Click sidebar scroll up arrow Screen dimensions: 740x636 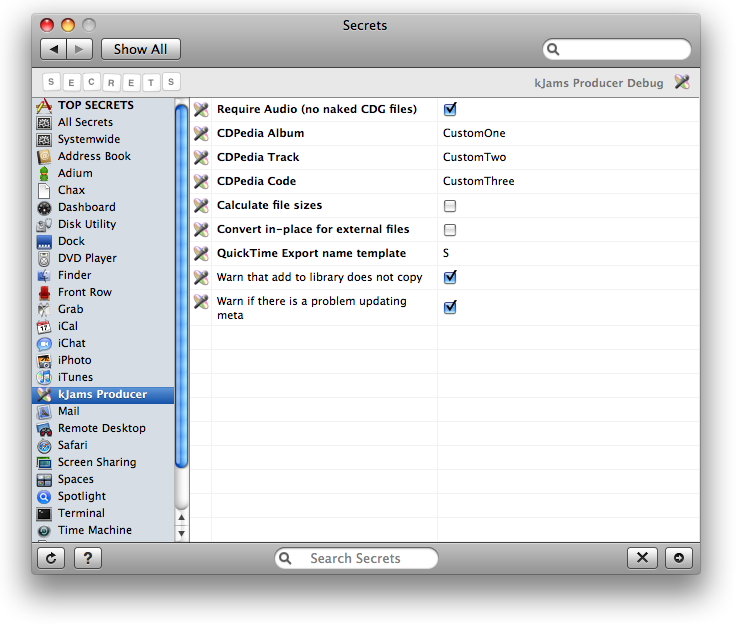tap(181, 518)
